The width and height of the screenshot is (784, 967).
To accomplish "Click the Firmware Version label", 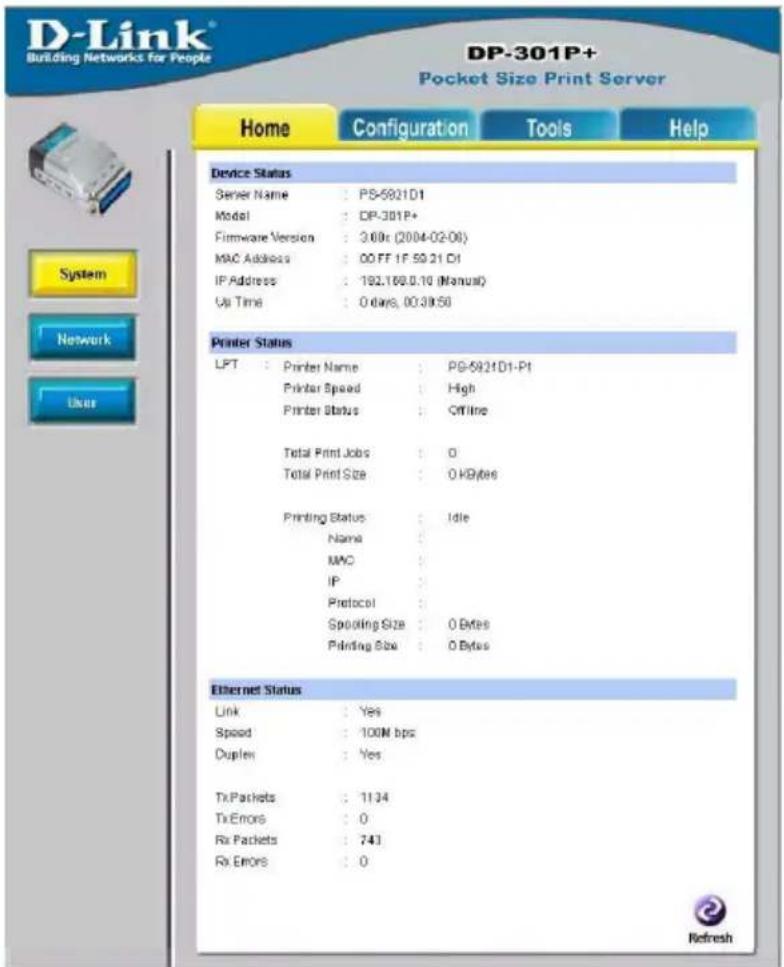I will click(x=265, y=237).
